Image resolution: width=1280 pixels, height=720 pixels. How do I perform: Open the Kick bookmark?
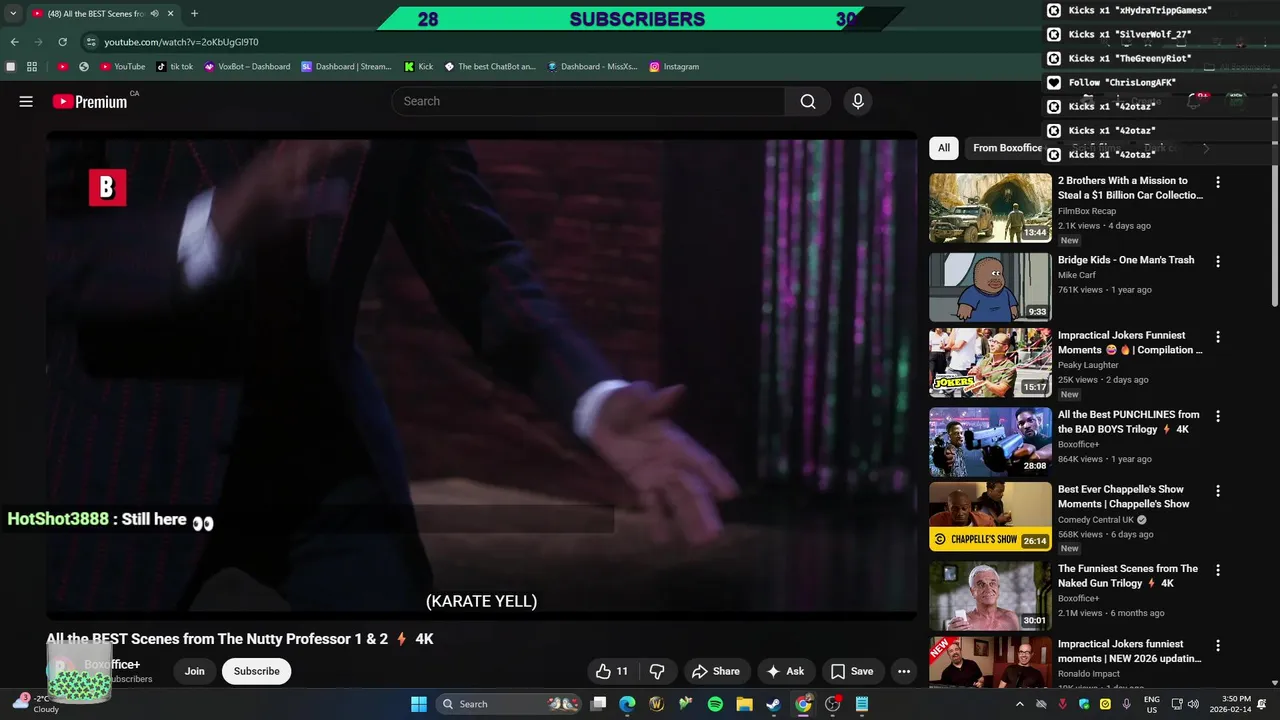click(418, 67)
